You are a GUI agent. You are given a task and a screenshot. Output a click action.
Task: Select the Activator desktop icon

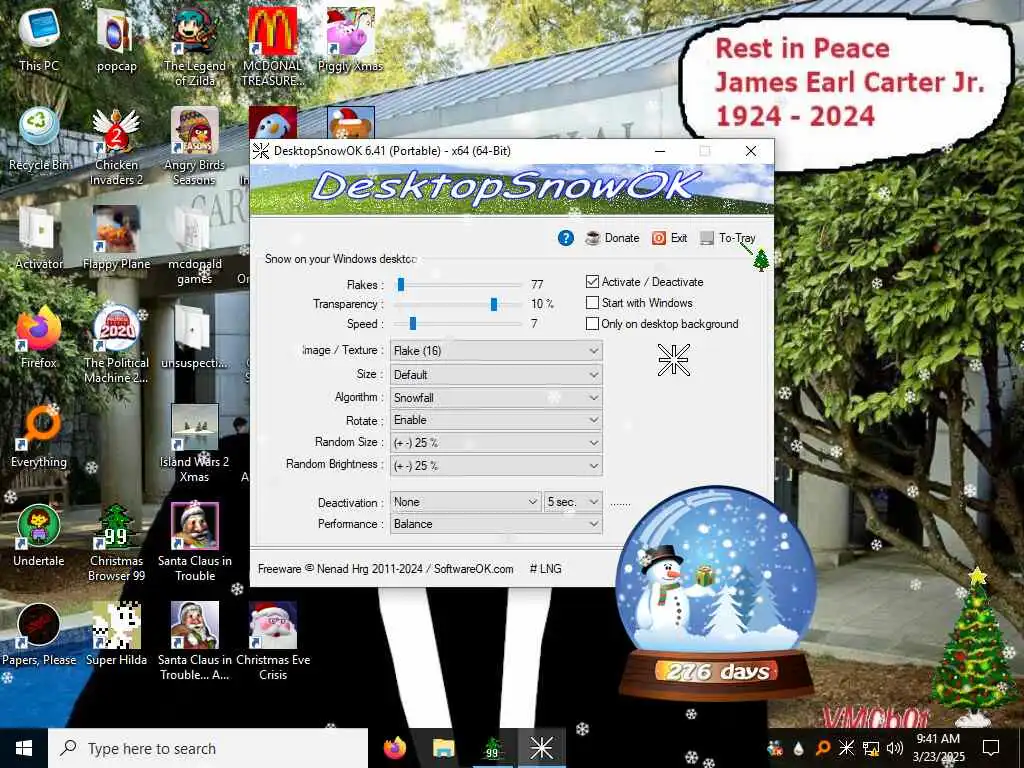coord(39,238)
